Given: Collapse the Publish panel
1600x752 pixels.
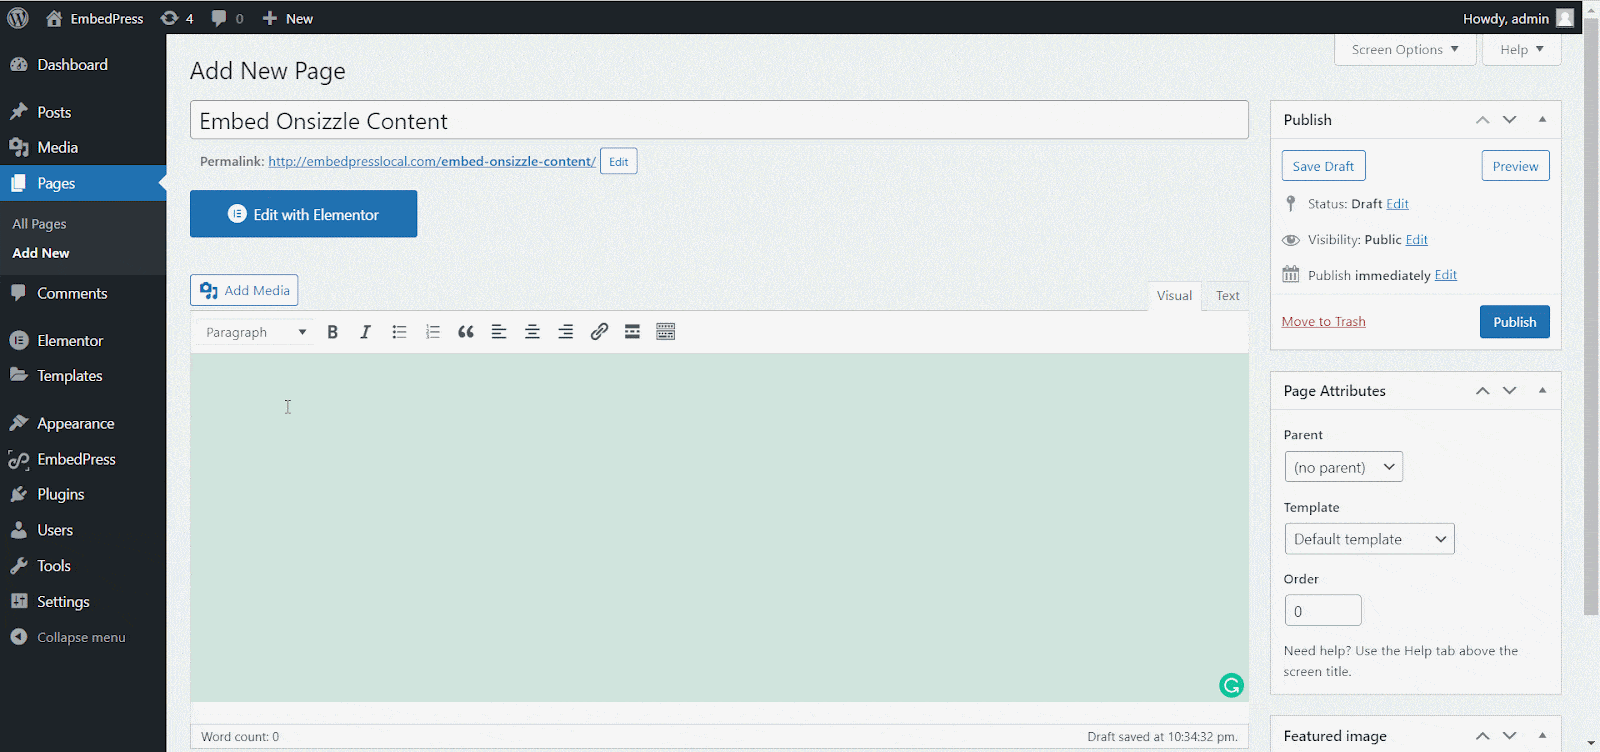Looking at the screenshot, I should 1542,120.
